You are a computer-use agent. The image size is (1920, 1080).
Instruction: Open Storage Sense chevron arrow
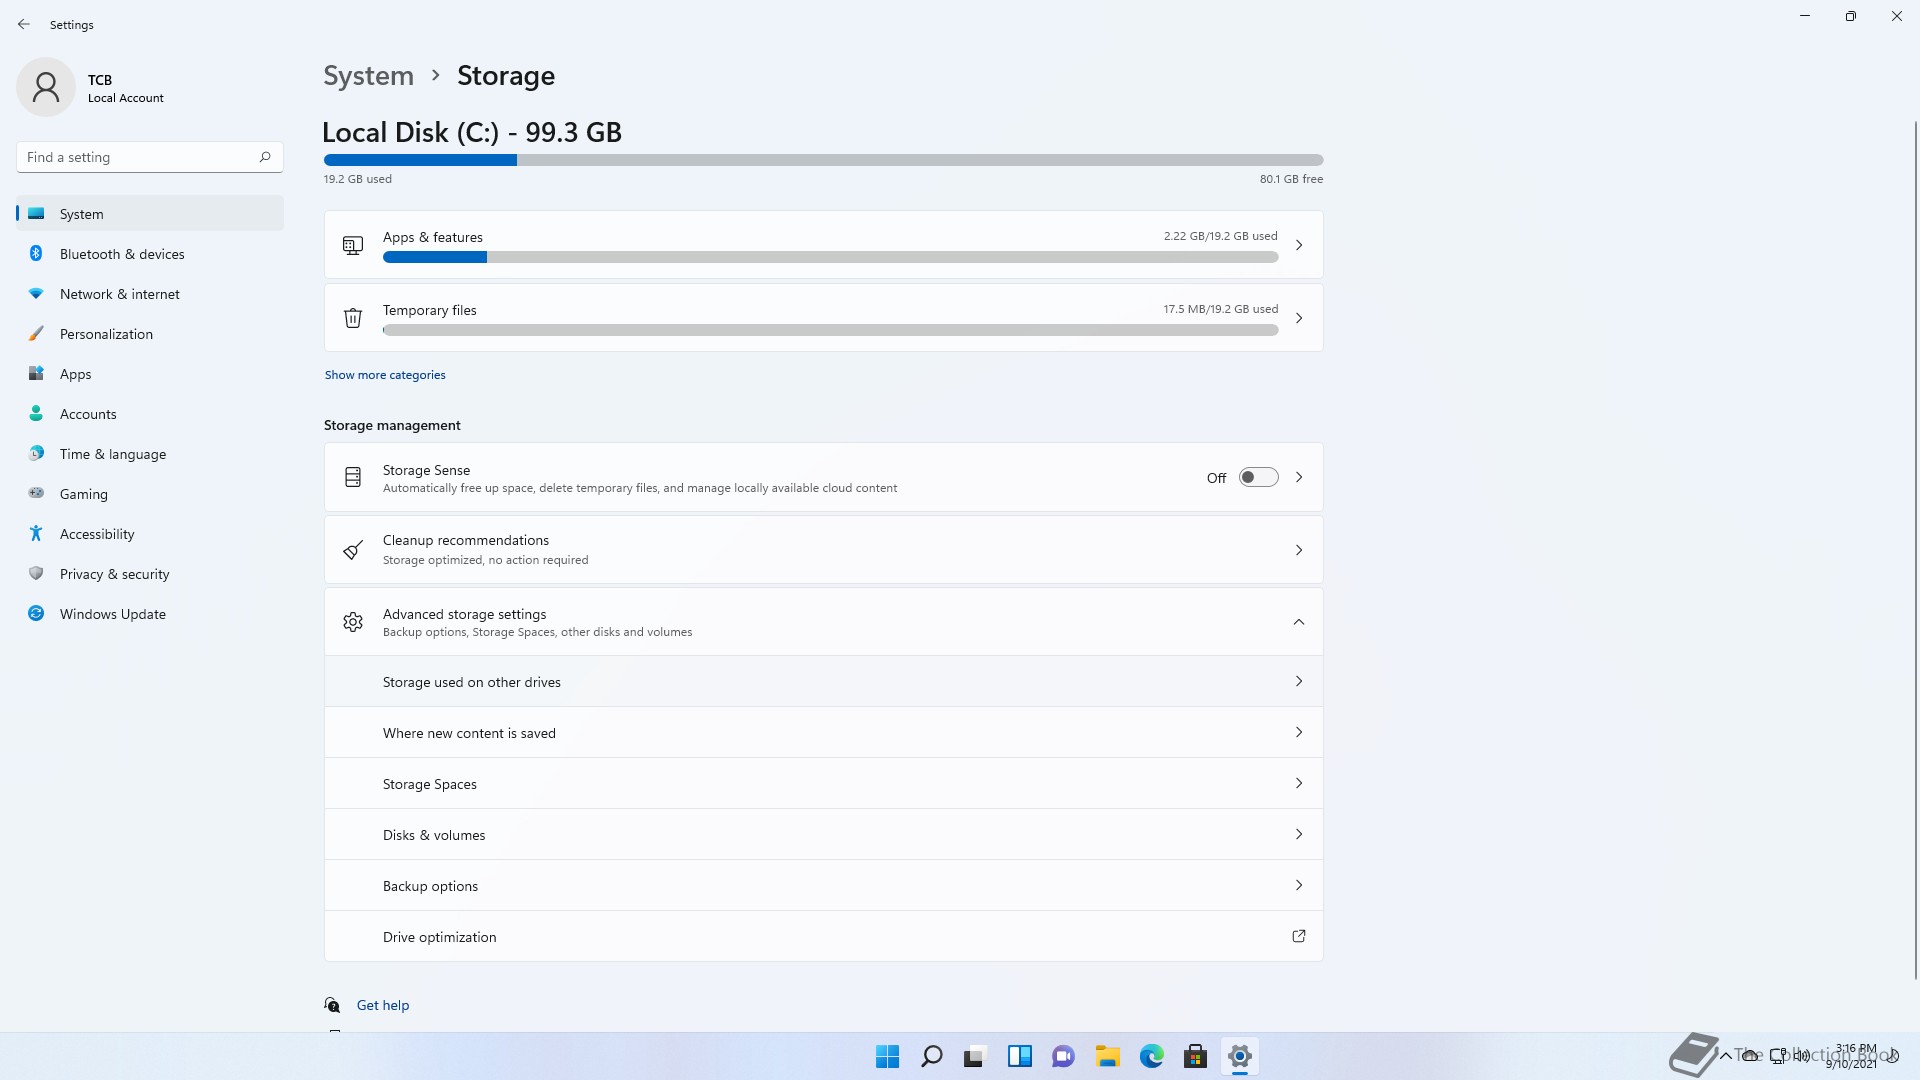click(x=1299, y=477)
